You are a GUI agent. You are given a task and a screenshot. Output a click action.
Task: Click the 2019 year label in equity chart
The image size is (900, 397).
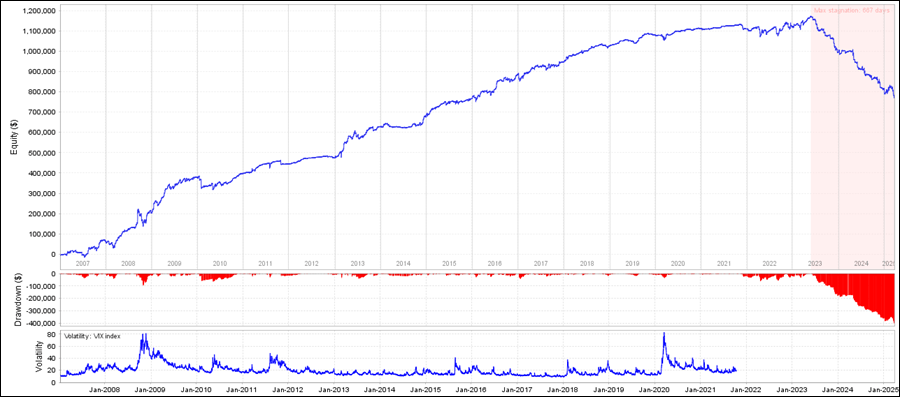tap(632, 263)
